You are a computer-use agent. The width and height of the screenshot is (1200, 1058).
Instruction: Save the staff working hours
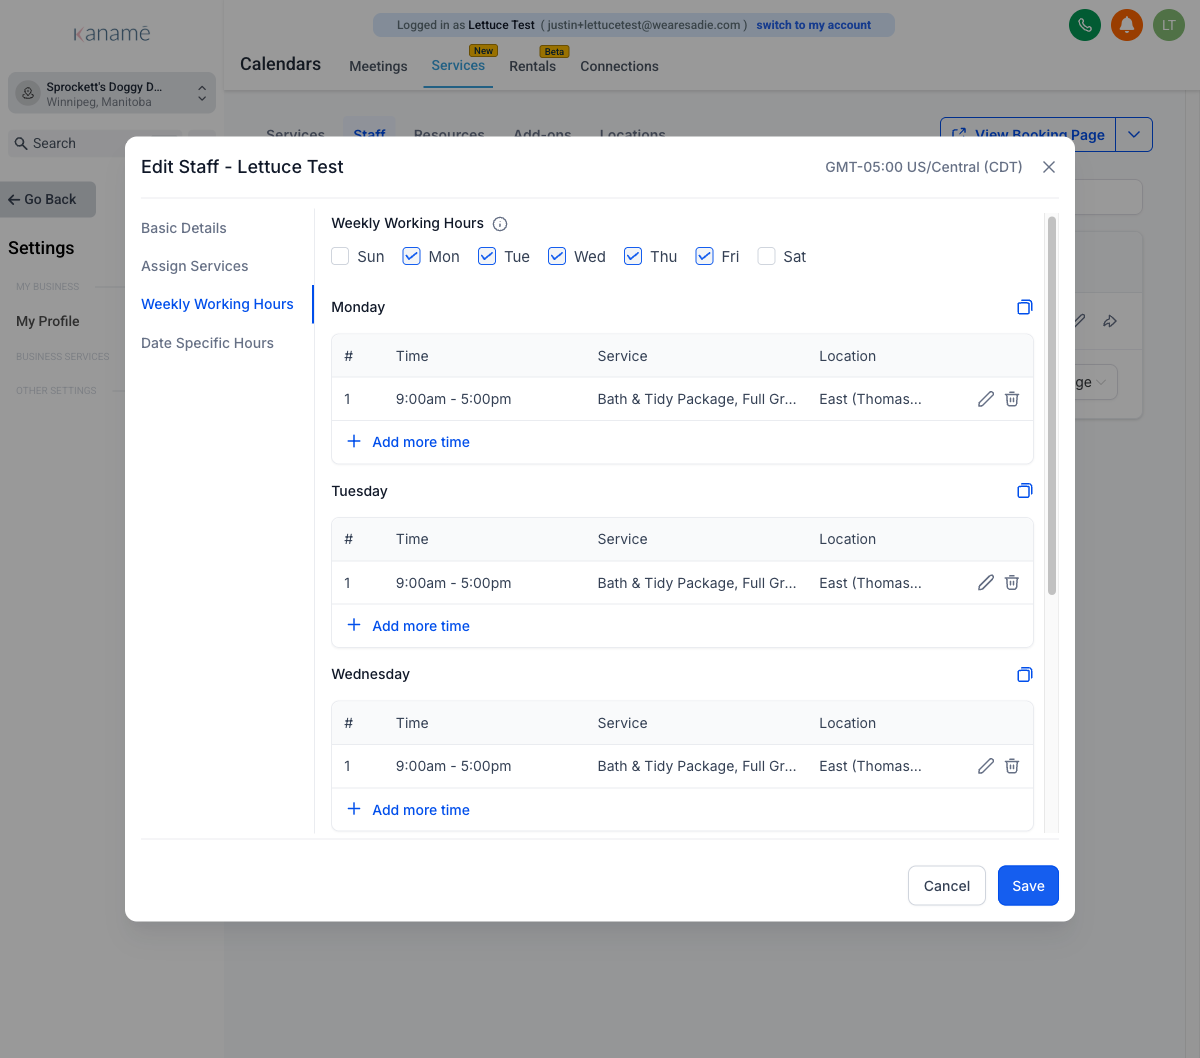pos(1028,886)
